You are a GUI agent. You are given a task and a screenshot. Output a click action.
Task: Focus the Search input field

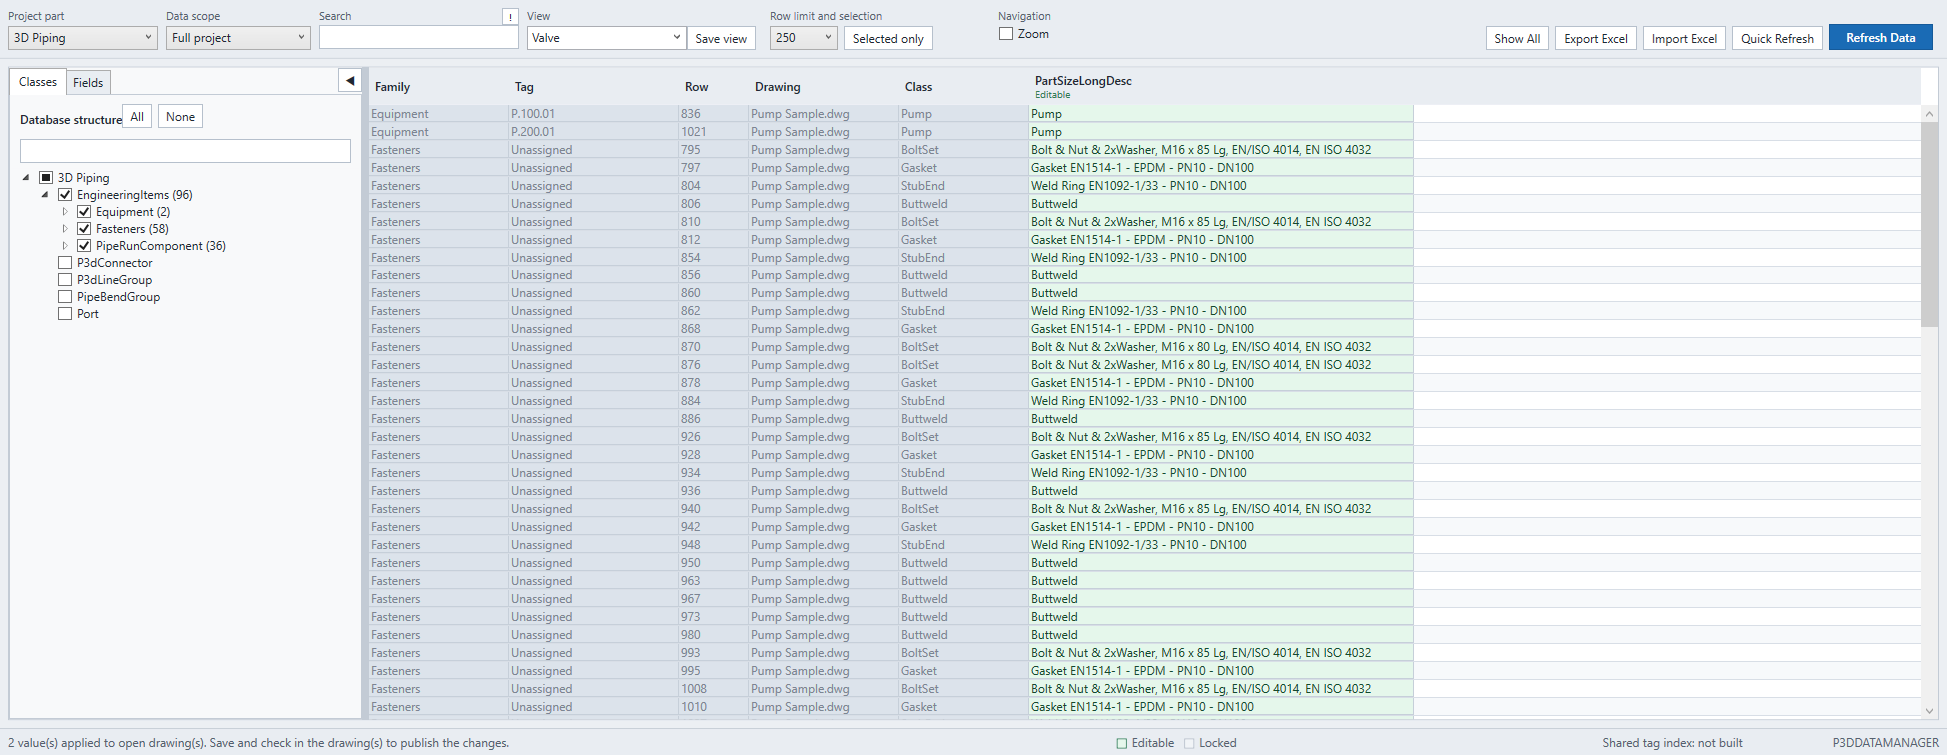[419, 37]
